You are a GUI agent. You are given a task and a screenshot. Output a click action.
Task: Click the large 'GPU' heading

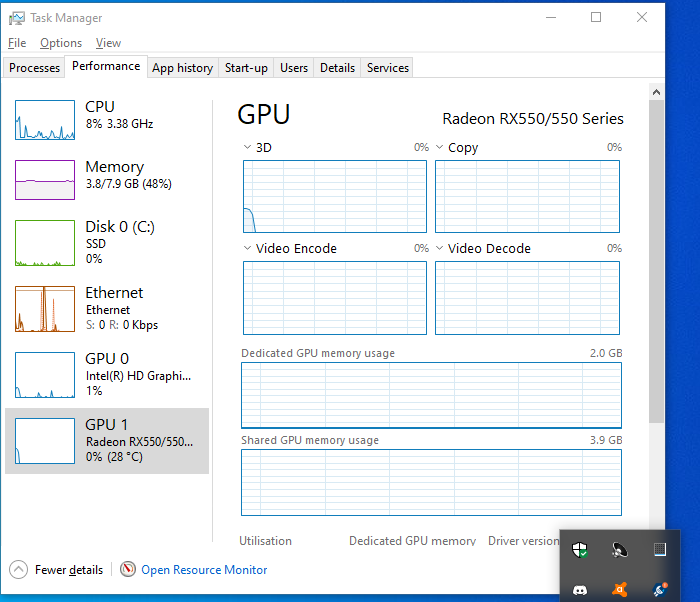(x=263, y=114)
